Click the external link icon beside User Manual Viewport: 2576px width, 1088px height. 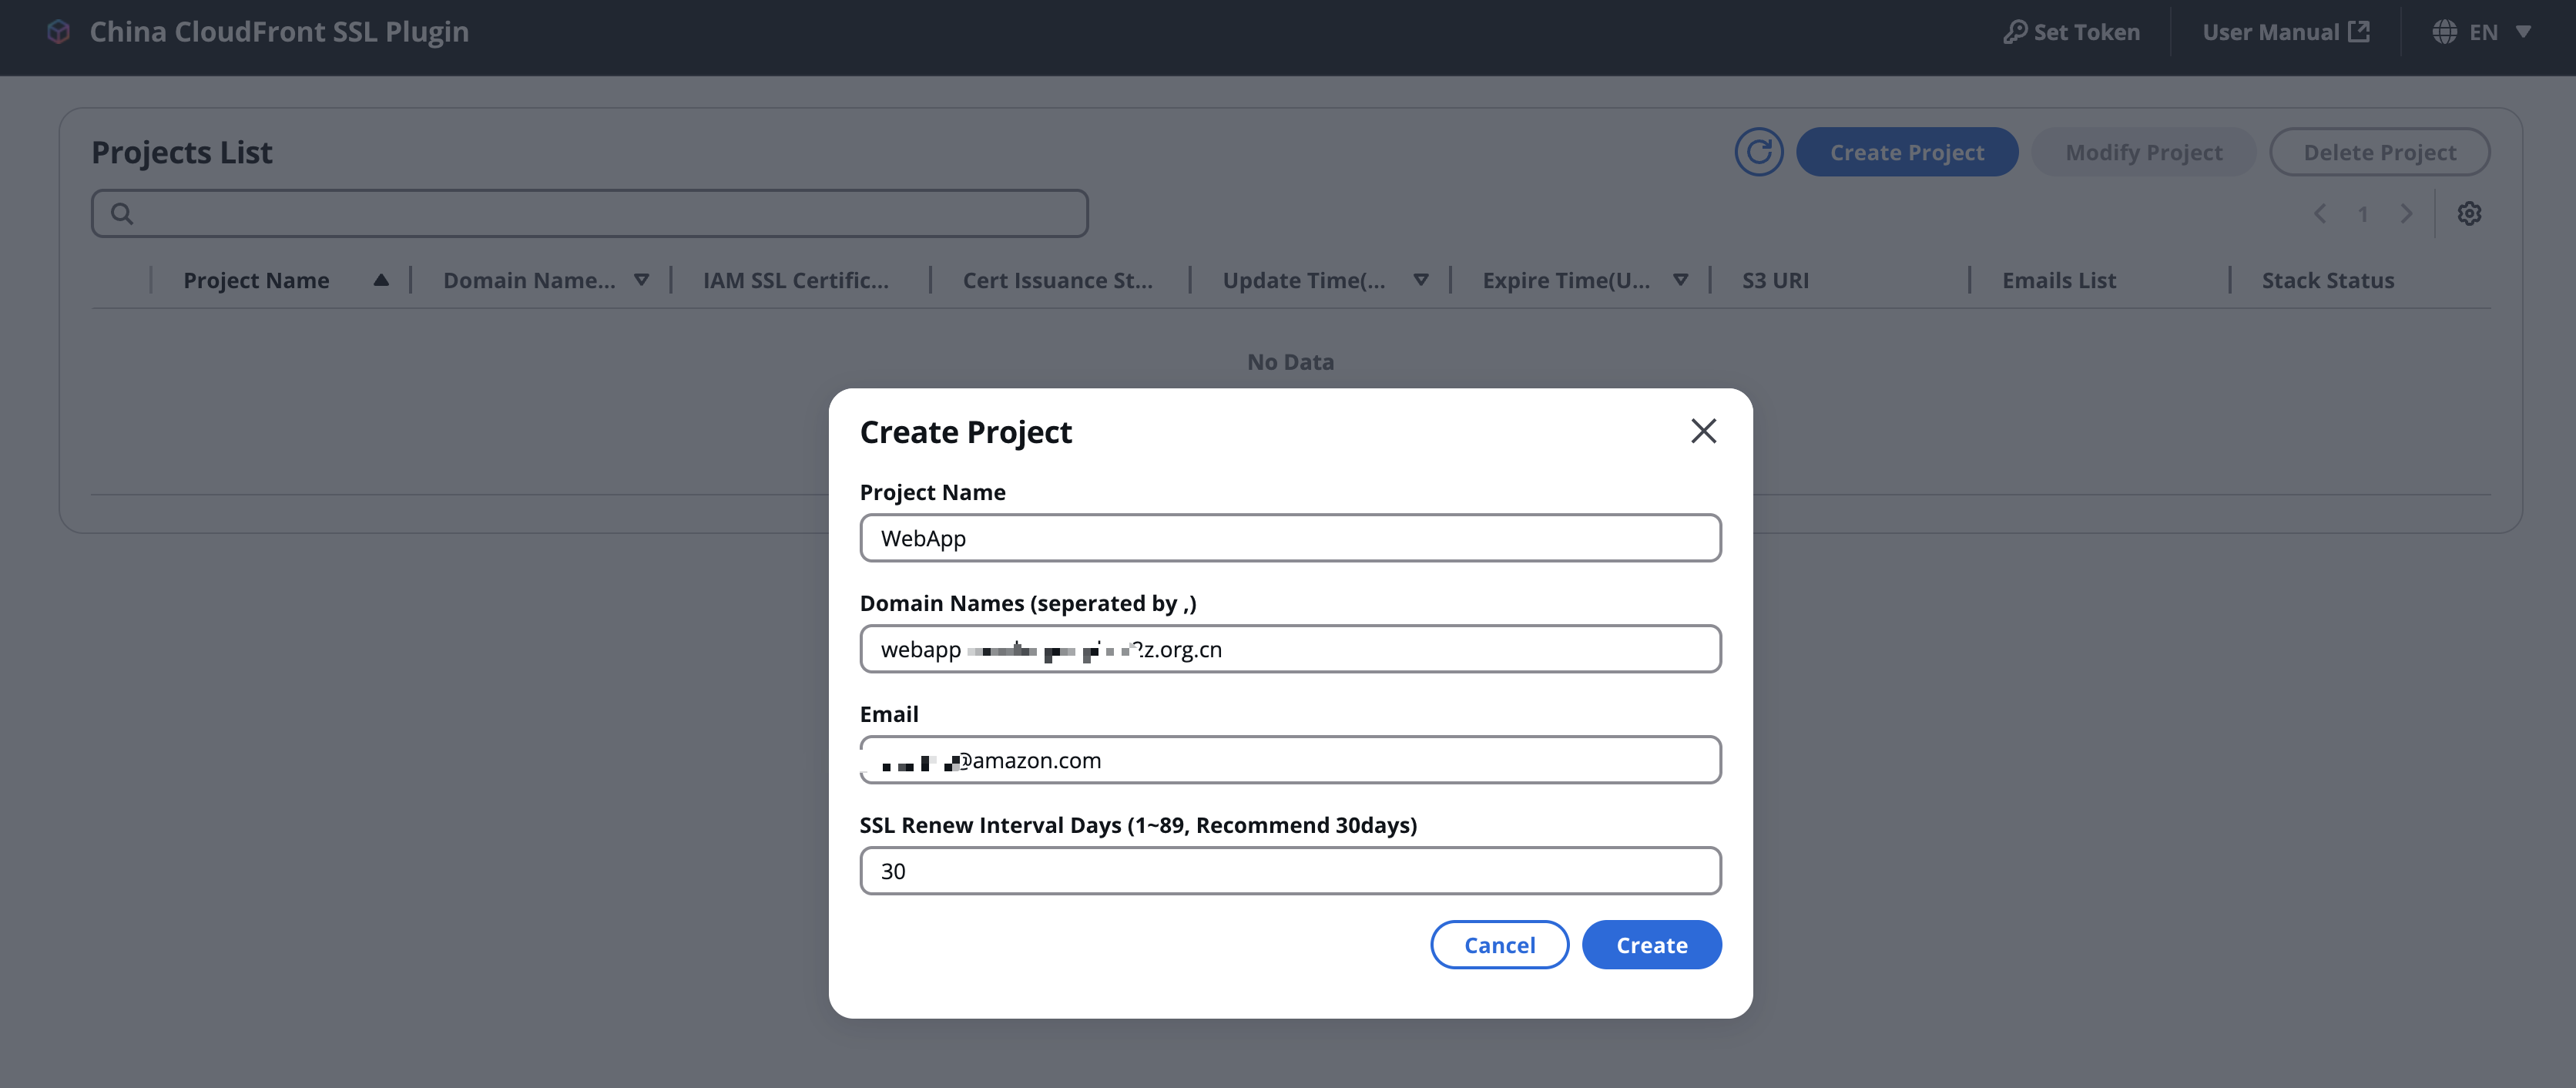(x=2359, y=31)
